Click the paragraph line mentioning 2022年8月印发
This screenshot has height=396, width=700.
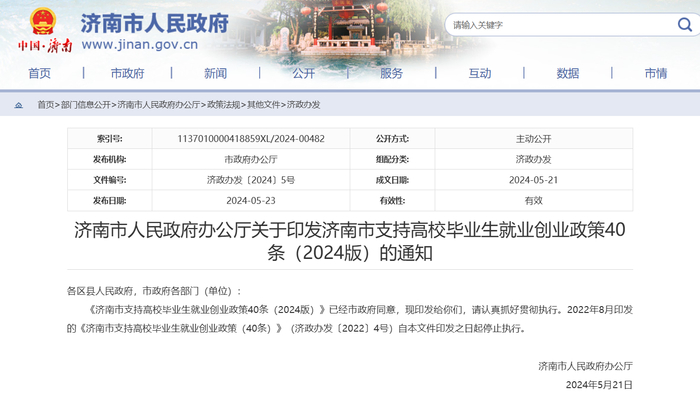(x=360, y=310)
